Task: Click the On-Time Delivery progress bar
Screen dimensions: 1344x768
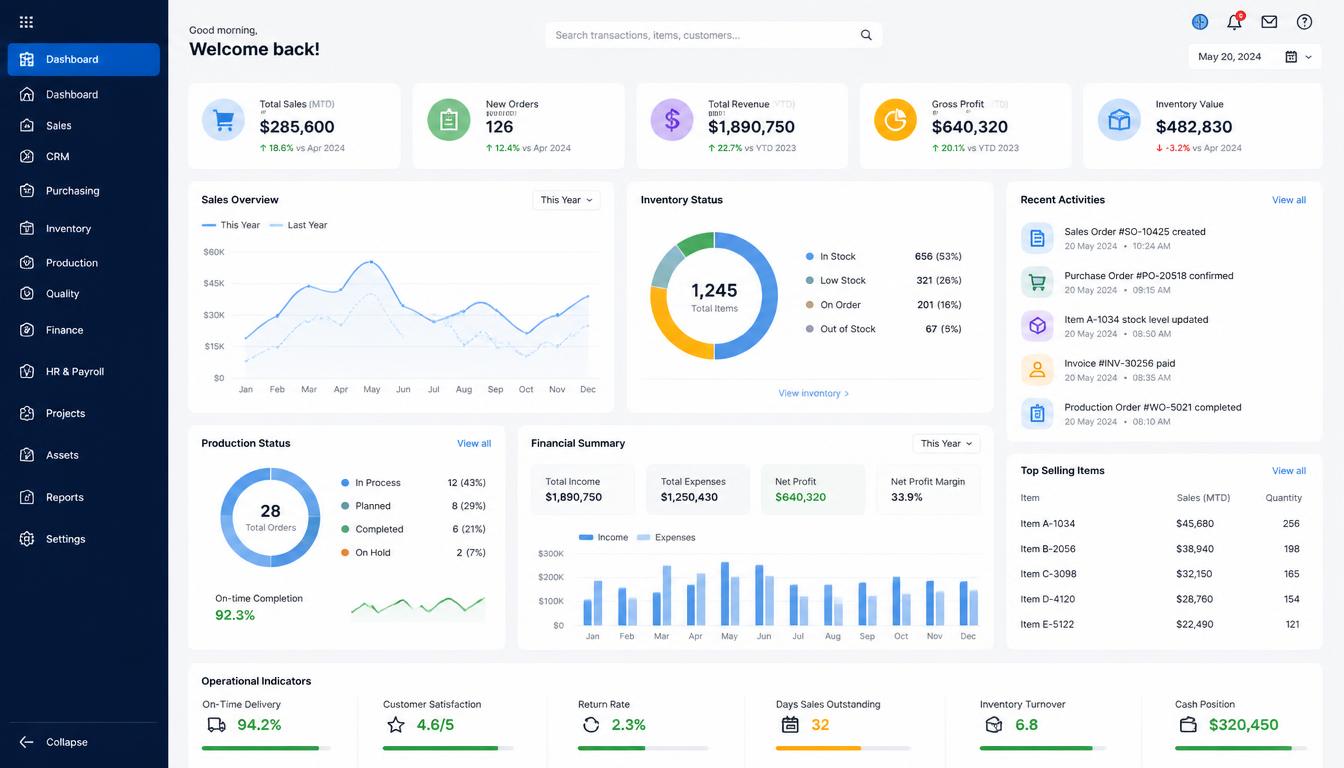Action: pos(266,748)
